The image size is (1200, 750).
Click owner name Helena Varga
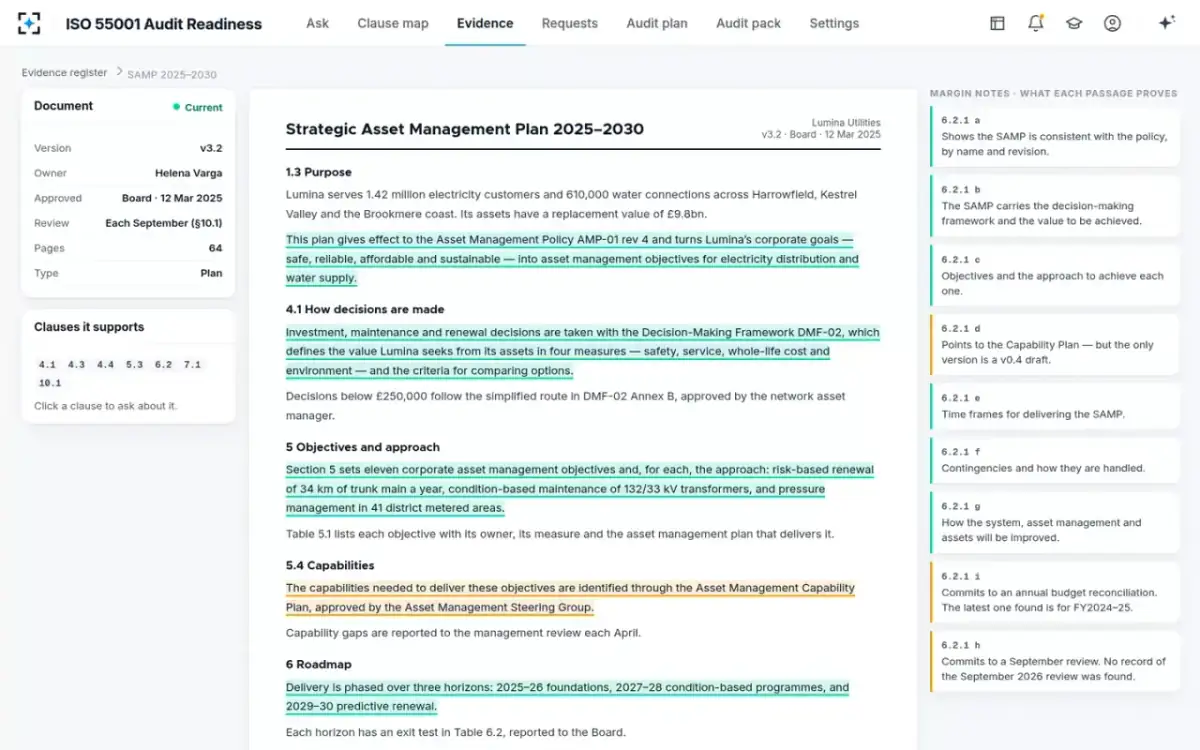point(189,173)
